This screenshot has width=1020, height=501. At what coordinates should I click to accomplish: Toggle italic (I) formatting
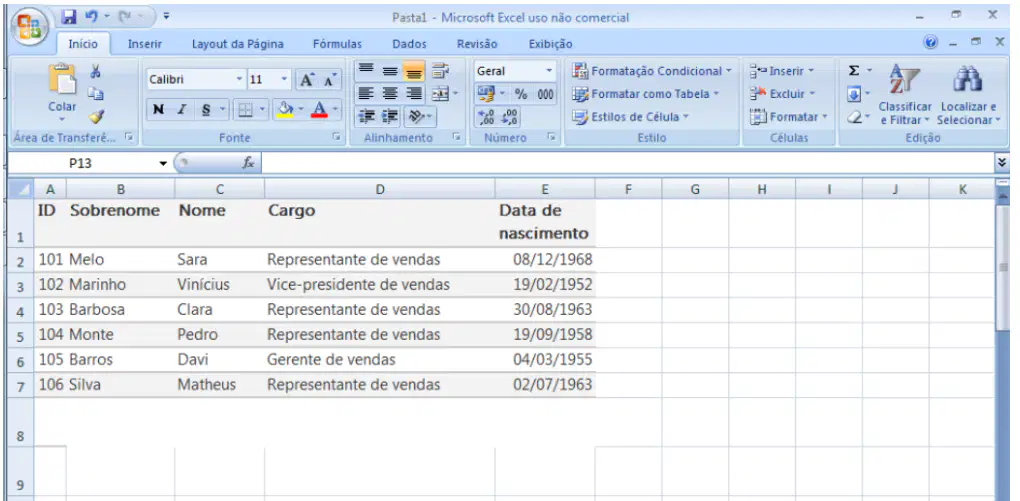pos(181,109)
